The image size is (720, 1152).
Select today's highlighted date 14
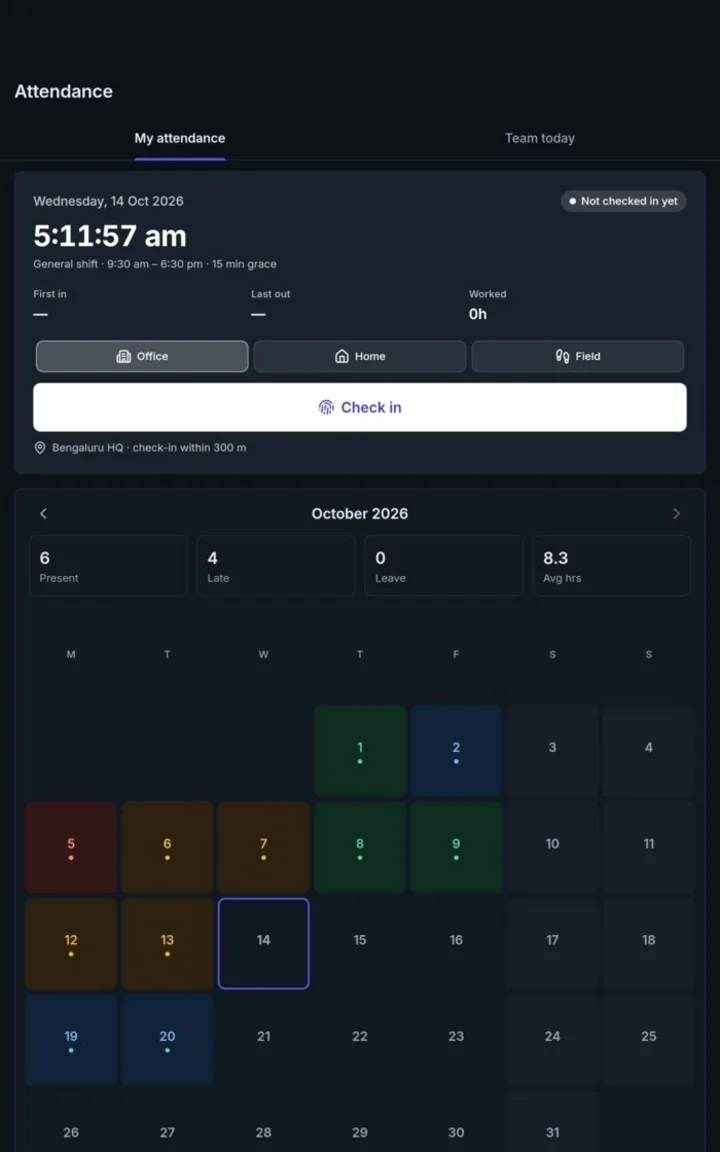click(x=264, y=943)
